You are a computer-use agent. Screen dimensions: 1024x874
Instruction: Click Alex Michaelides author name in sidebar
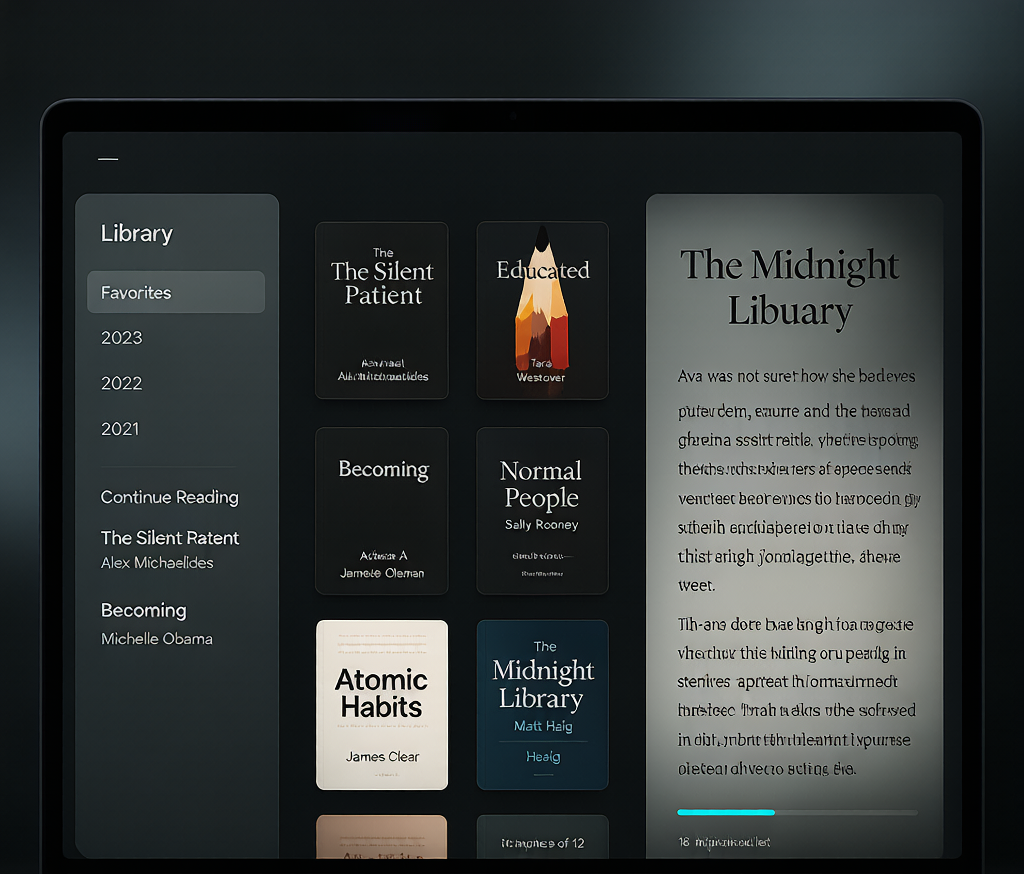coord(157,562)
